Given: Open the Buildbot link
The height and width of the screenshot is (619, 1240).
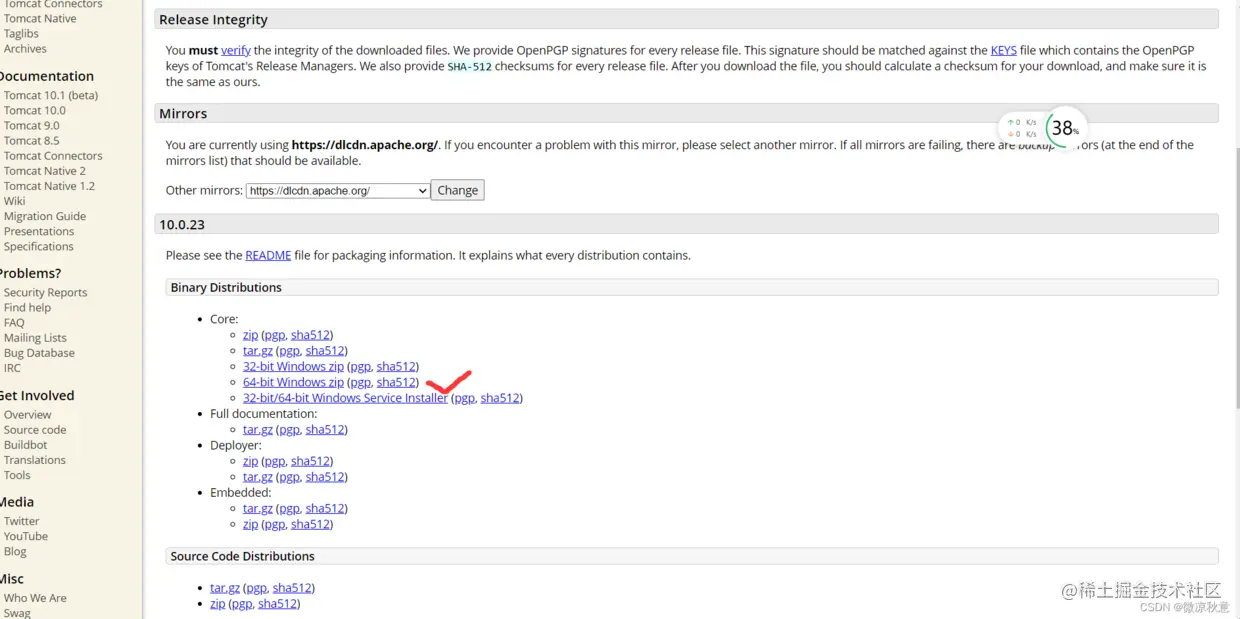Looking at the screenshot, I should tap(26, 445).
